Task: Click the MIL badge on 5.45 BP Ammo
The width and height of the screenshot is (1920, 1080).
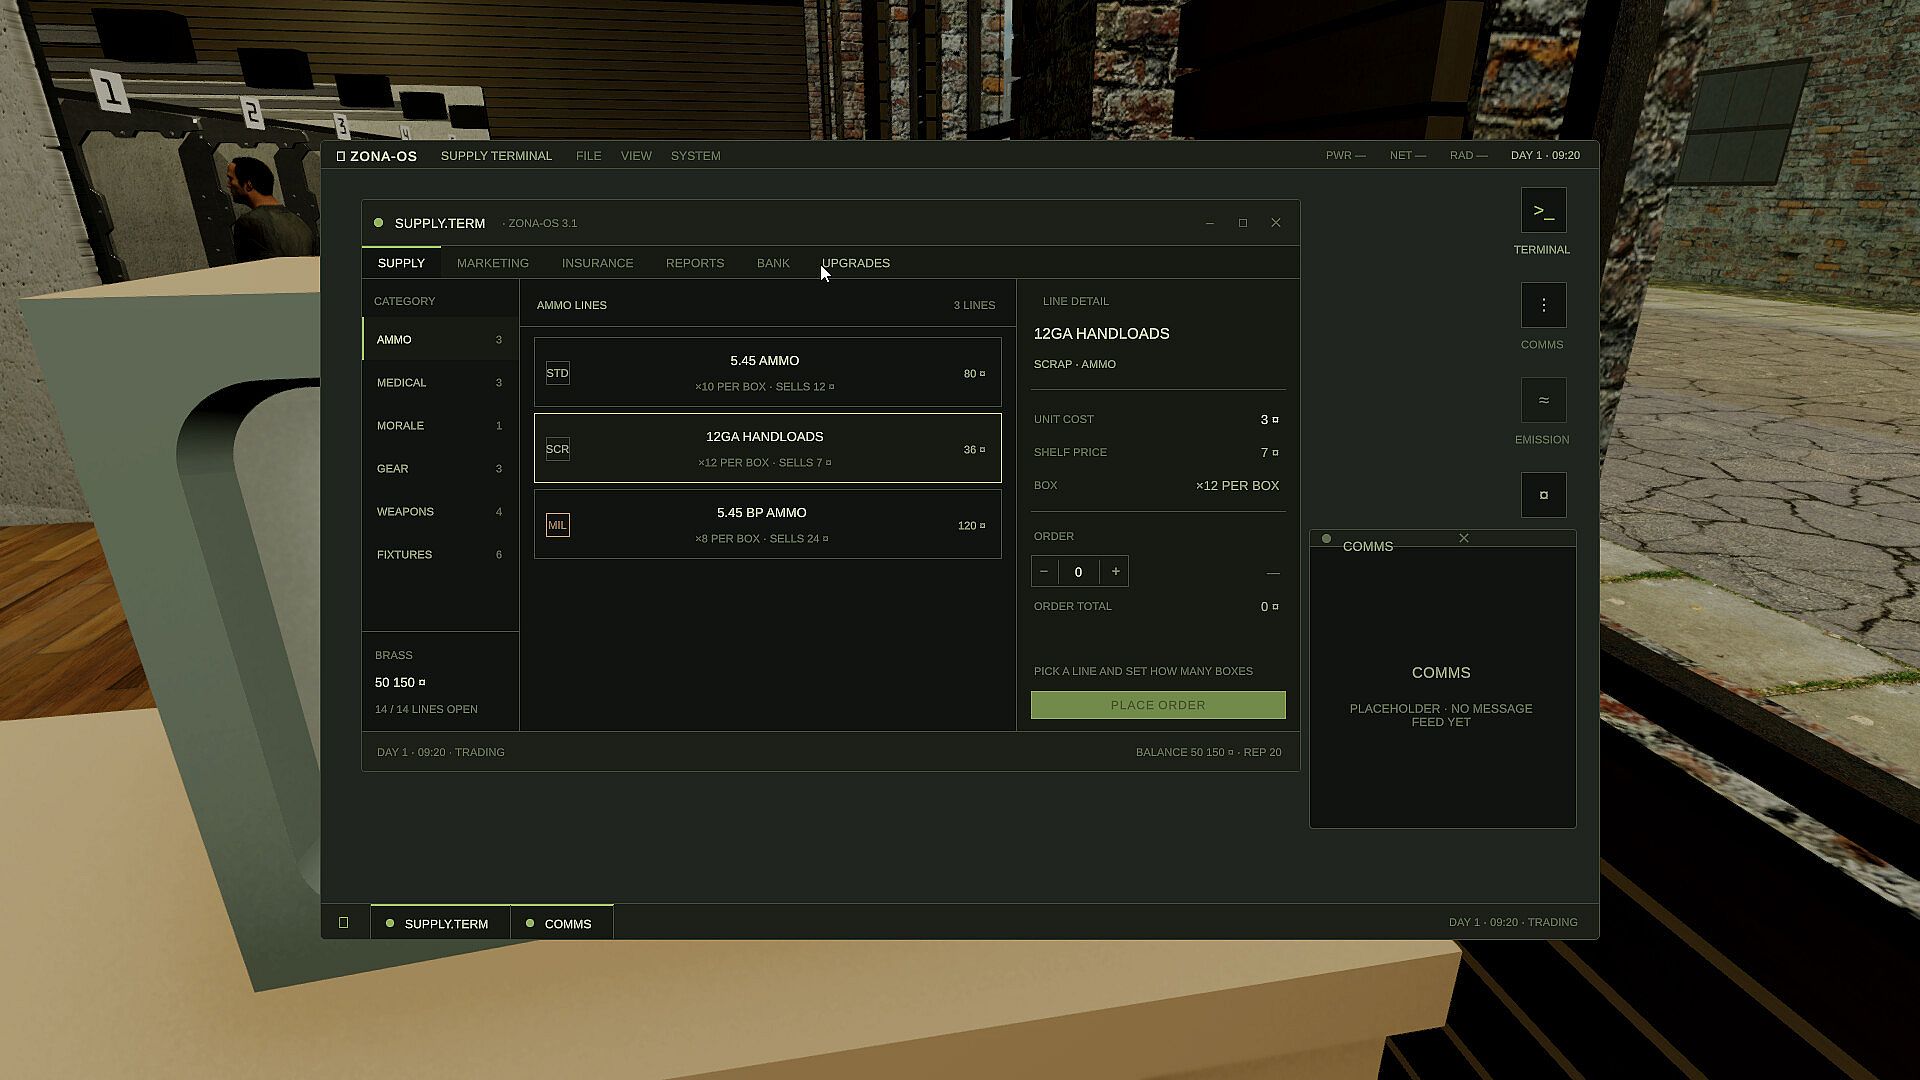Action: (x=557, y=525)
